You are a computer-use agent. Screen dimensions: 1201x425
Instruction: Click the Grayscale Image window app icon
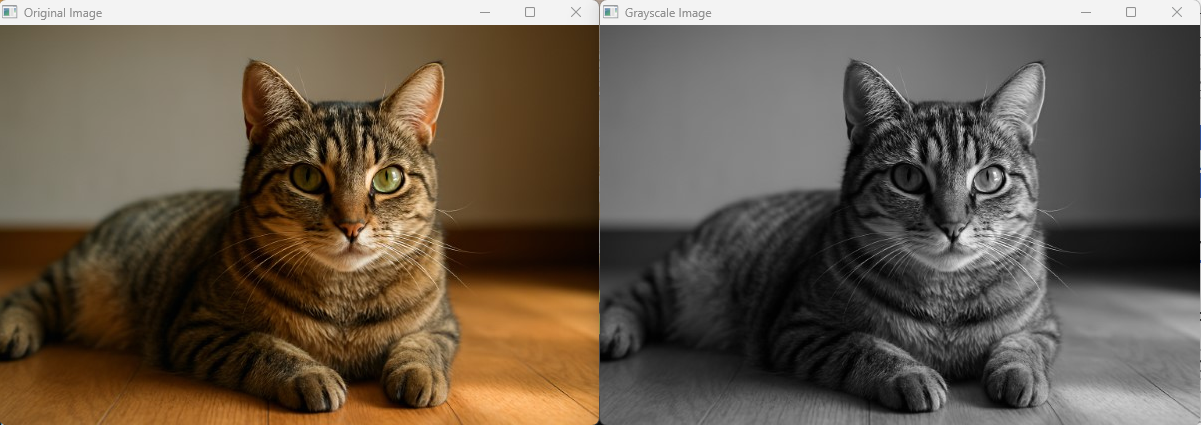611,12
